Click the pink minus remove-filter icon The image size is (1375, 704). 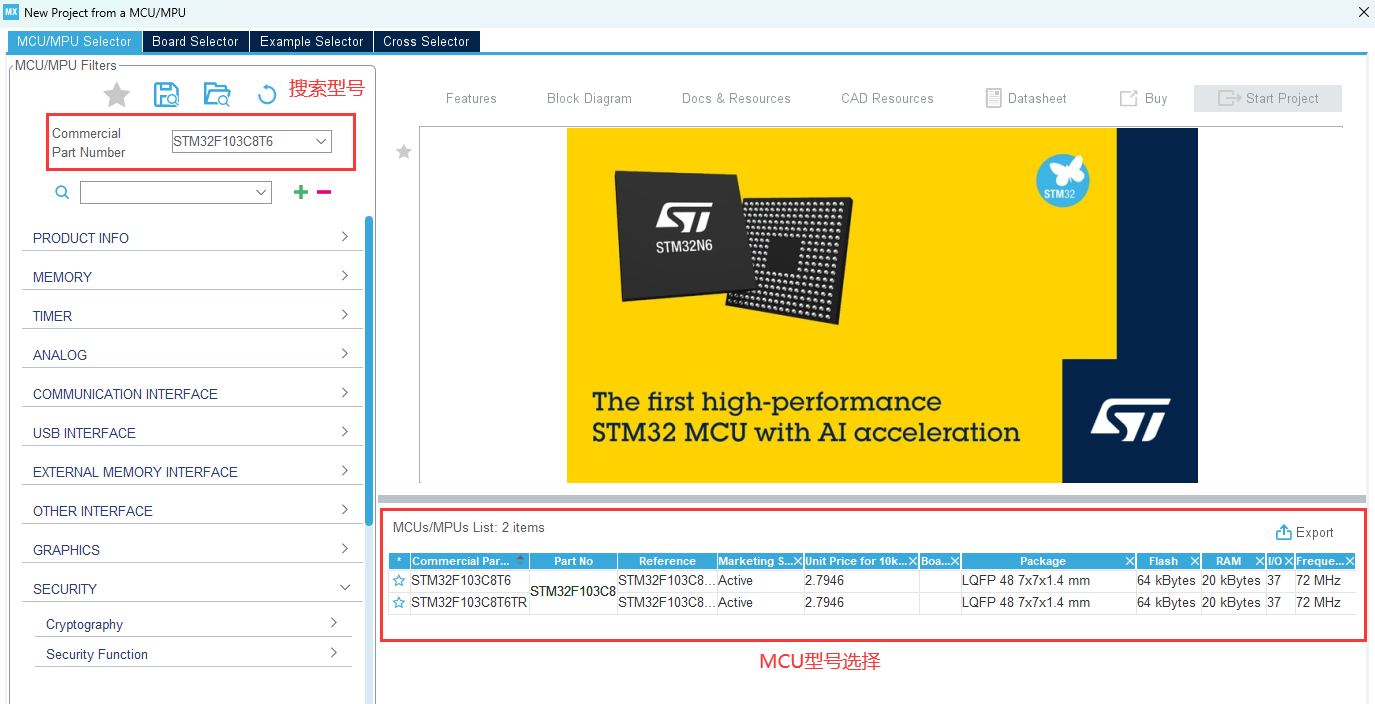324,192
